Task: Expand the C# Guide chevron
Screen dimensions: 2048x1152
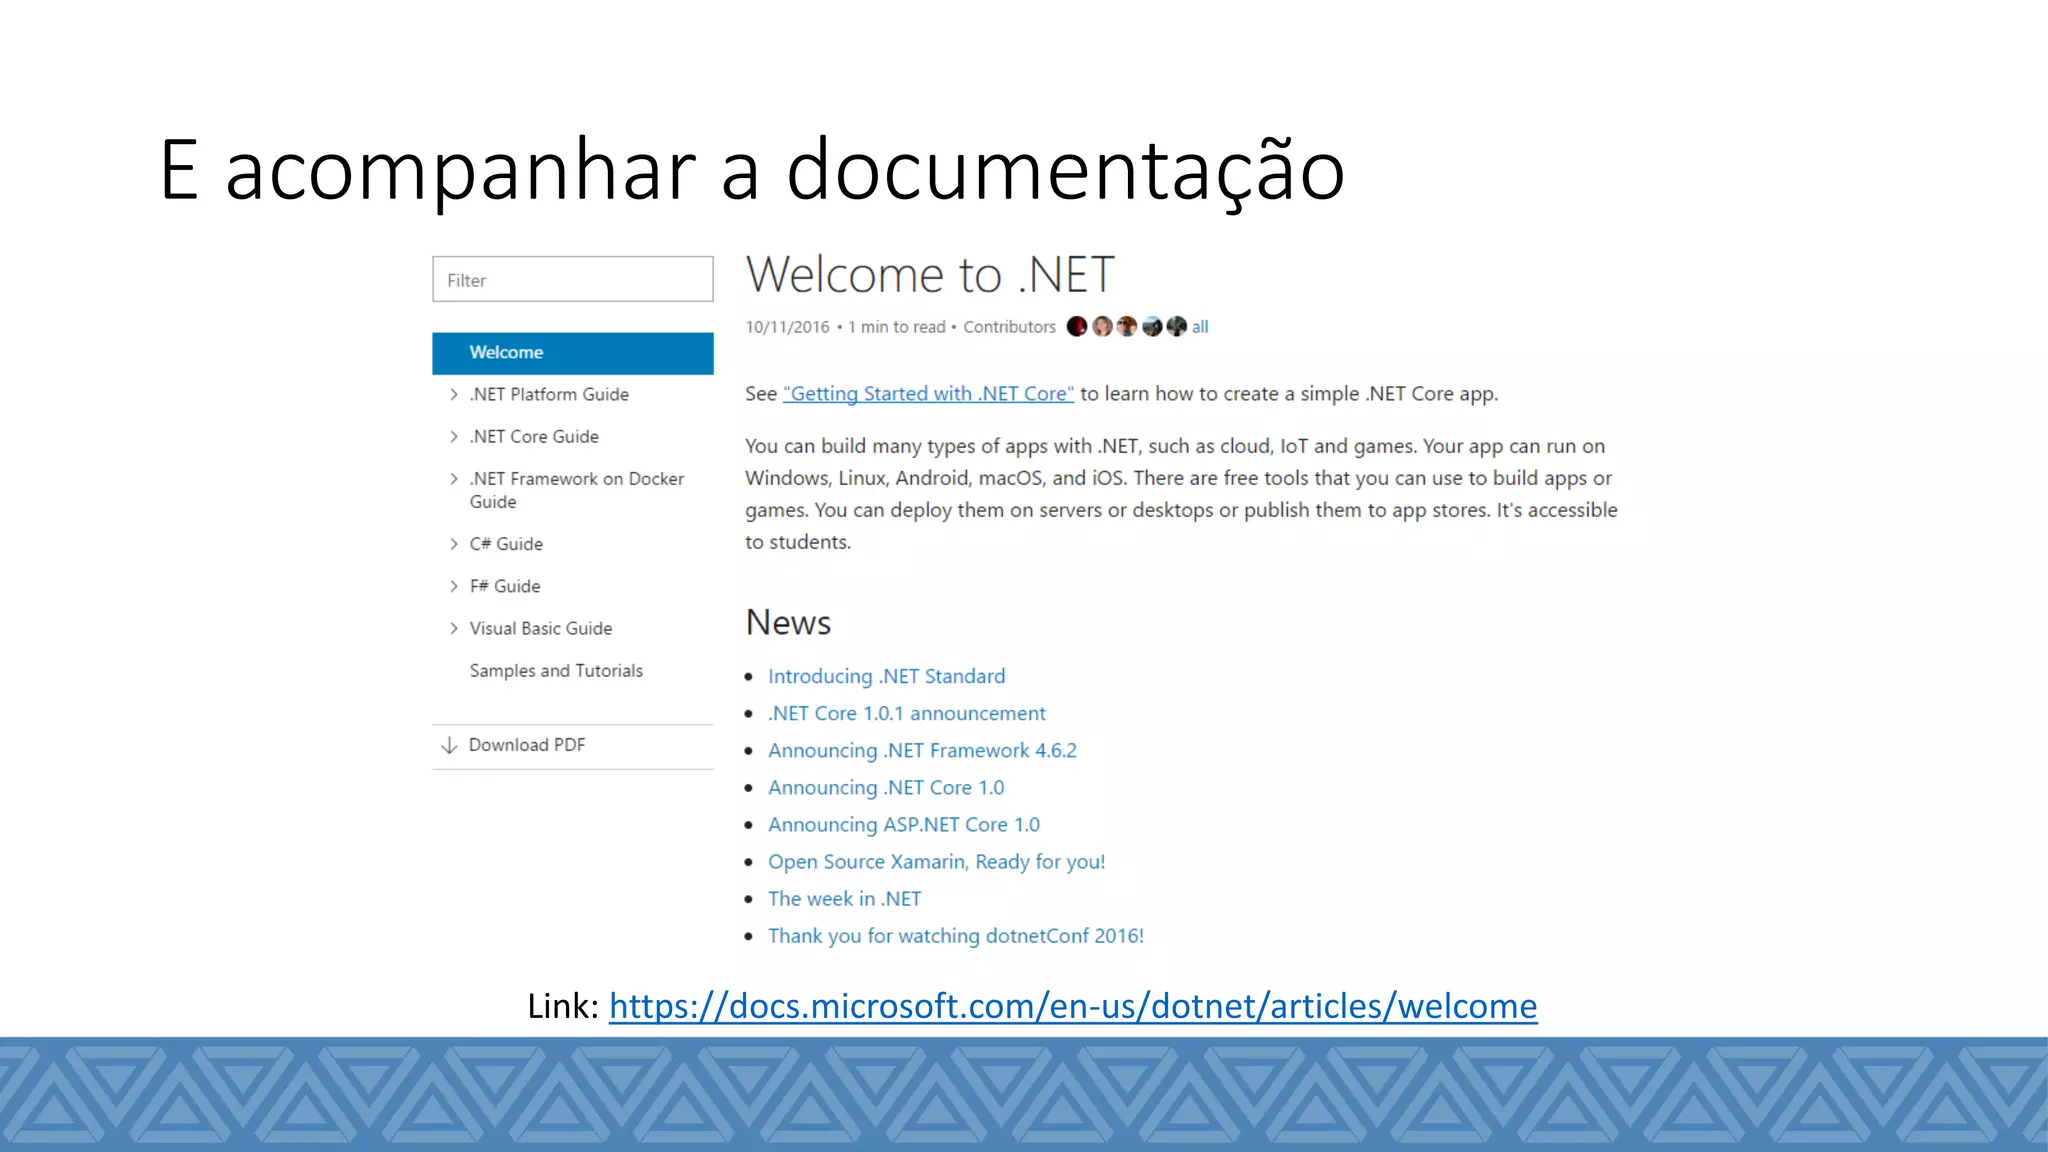Action: tap(454, 544)
